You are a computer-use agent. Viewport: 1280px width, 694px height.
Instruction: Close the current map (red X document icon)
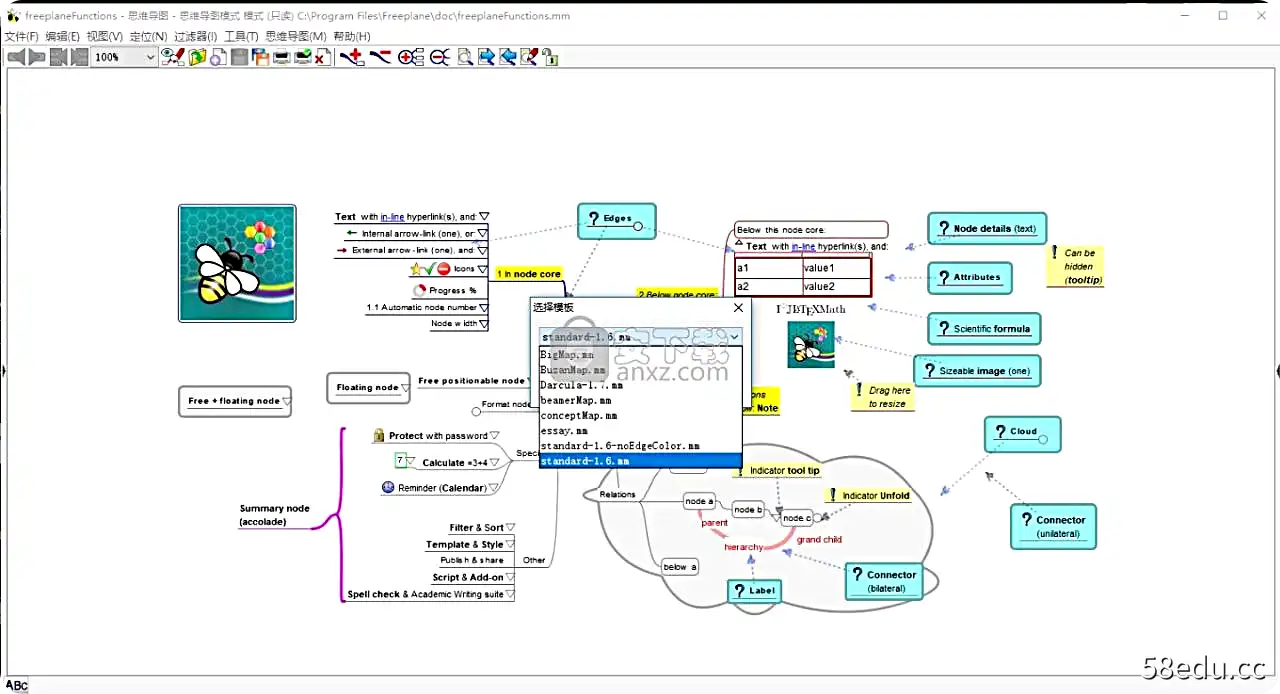(x=322, y=57)
